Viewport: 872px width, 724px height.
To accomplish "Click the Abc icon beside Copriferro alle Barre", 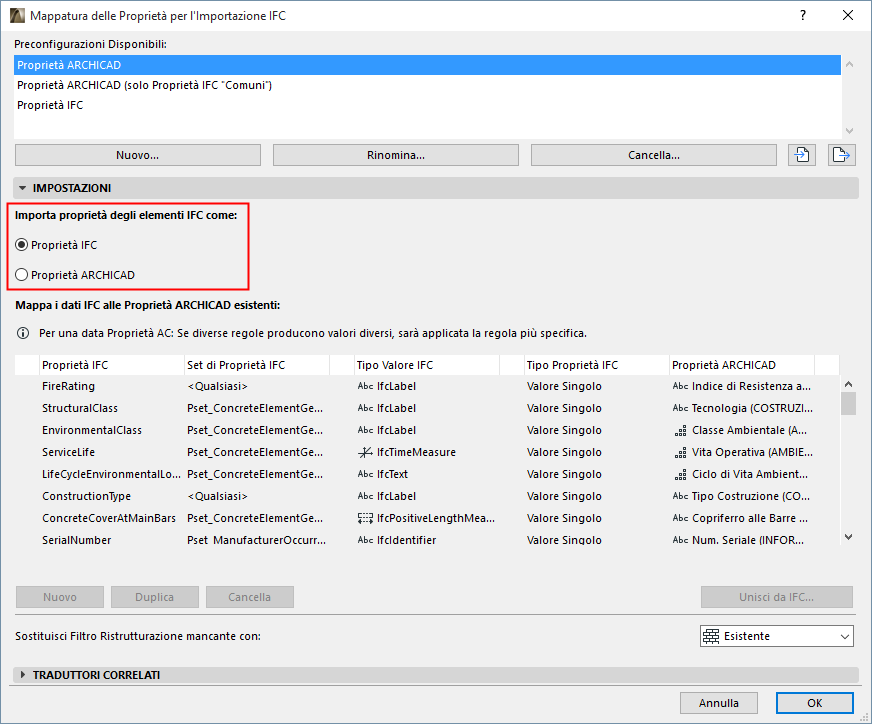I will click(680, 518).
